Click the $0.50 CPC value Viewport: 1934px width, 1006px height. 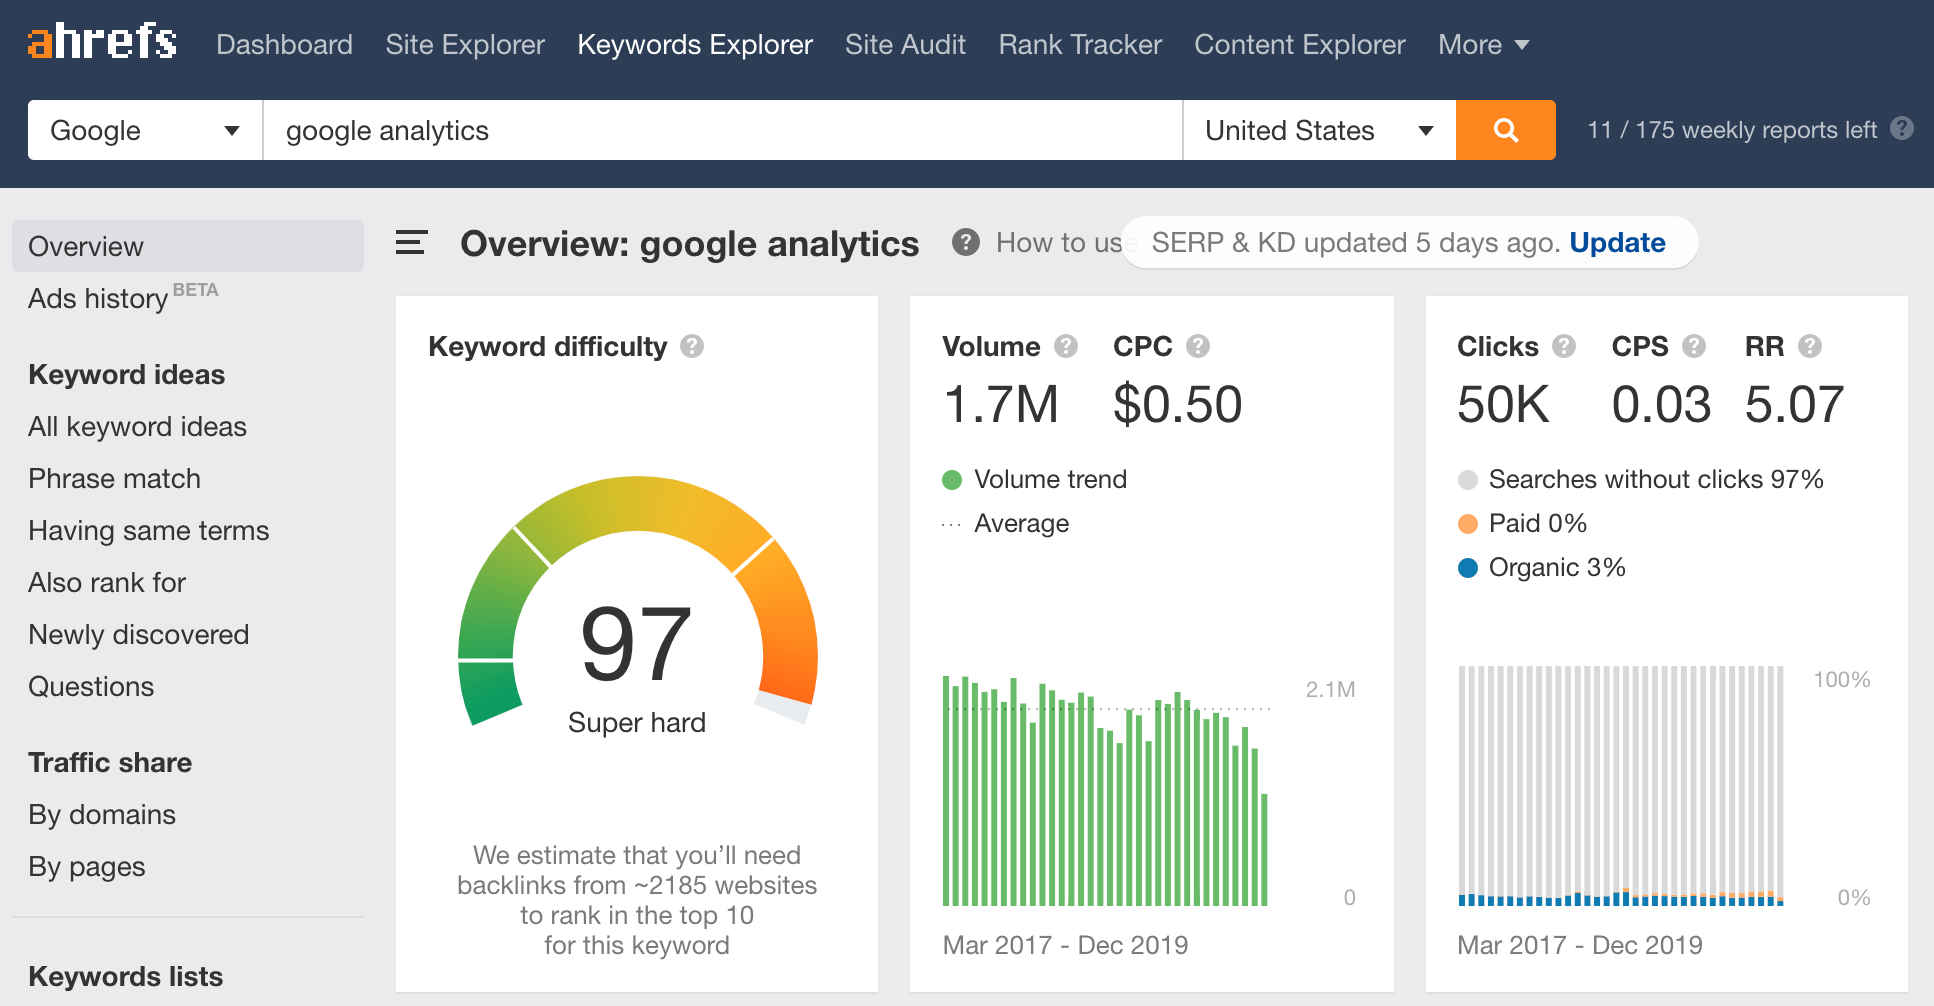click(1178, 404)
